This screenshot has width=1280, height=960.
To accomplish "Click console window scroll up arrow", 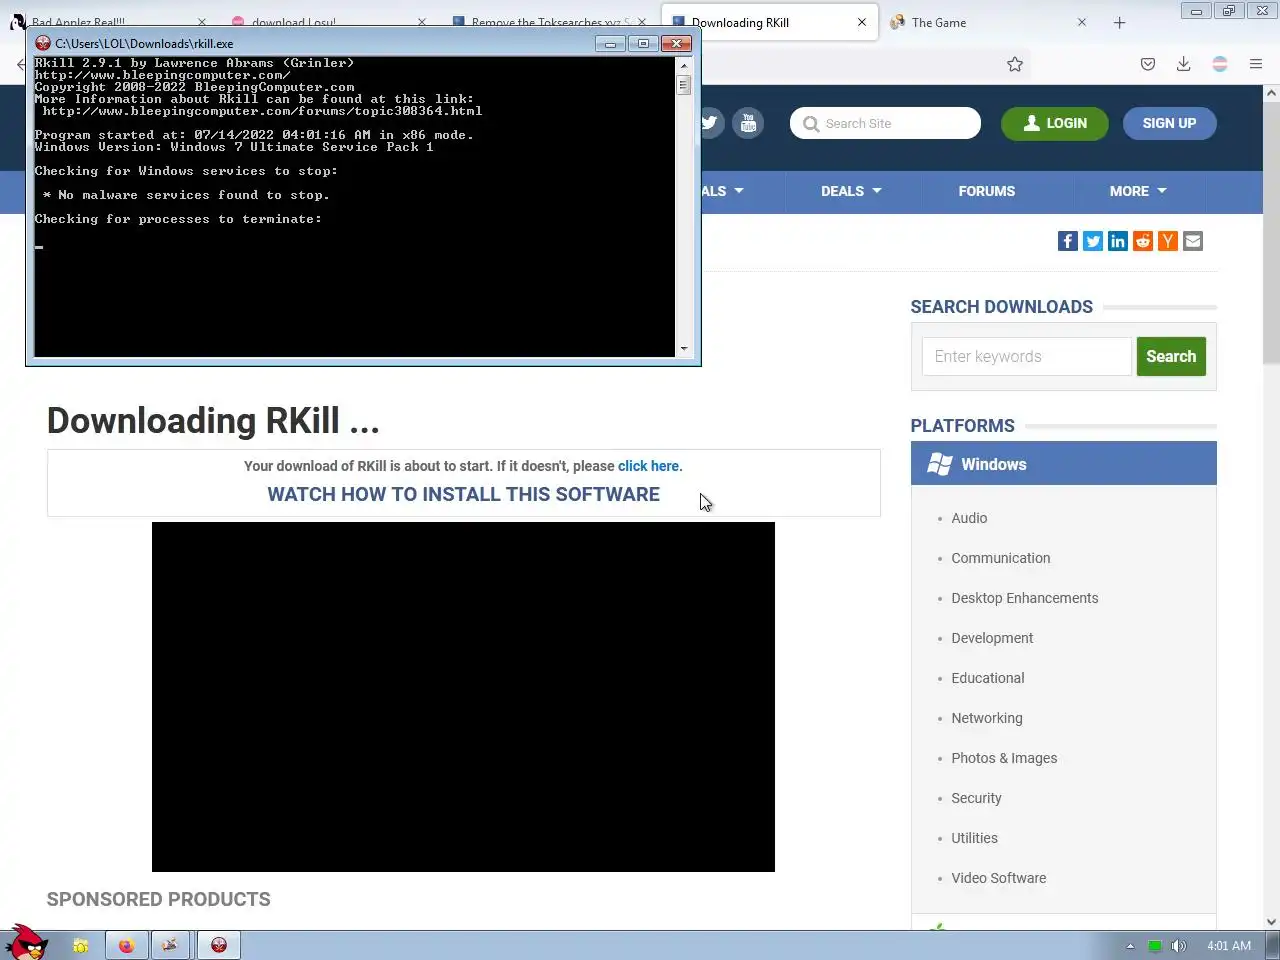I will 684,65.
